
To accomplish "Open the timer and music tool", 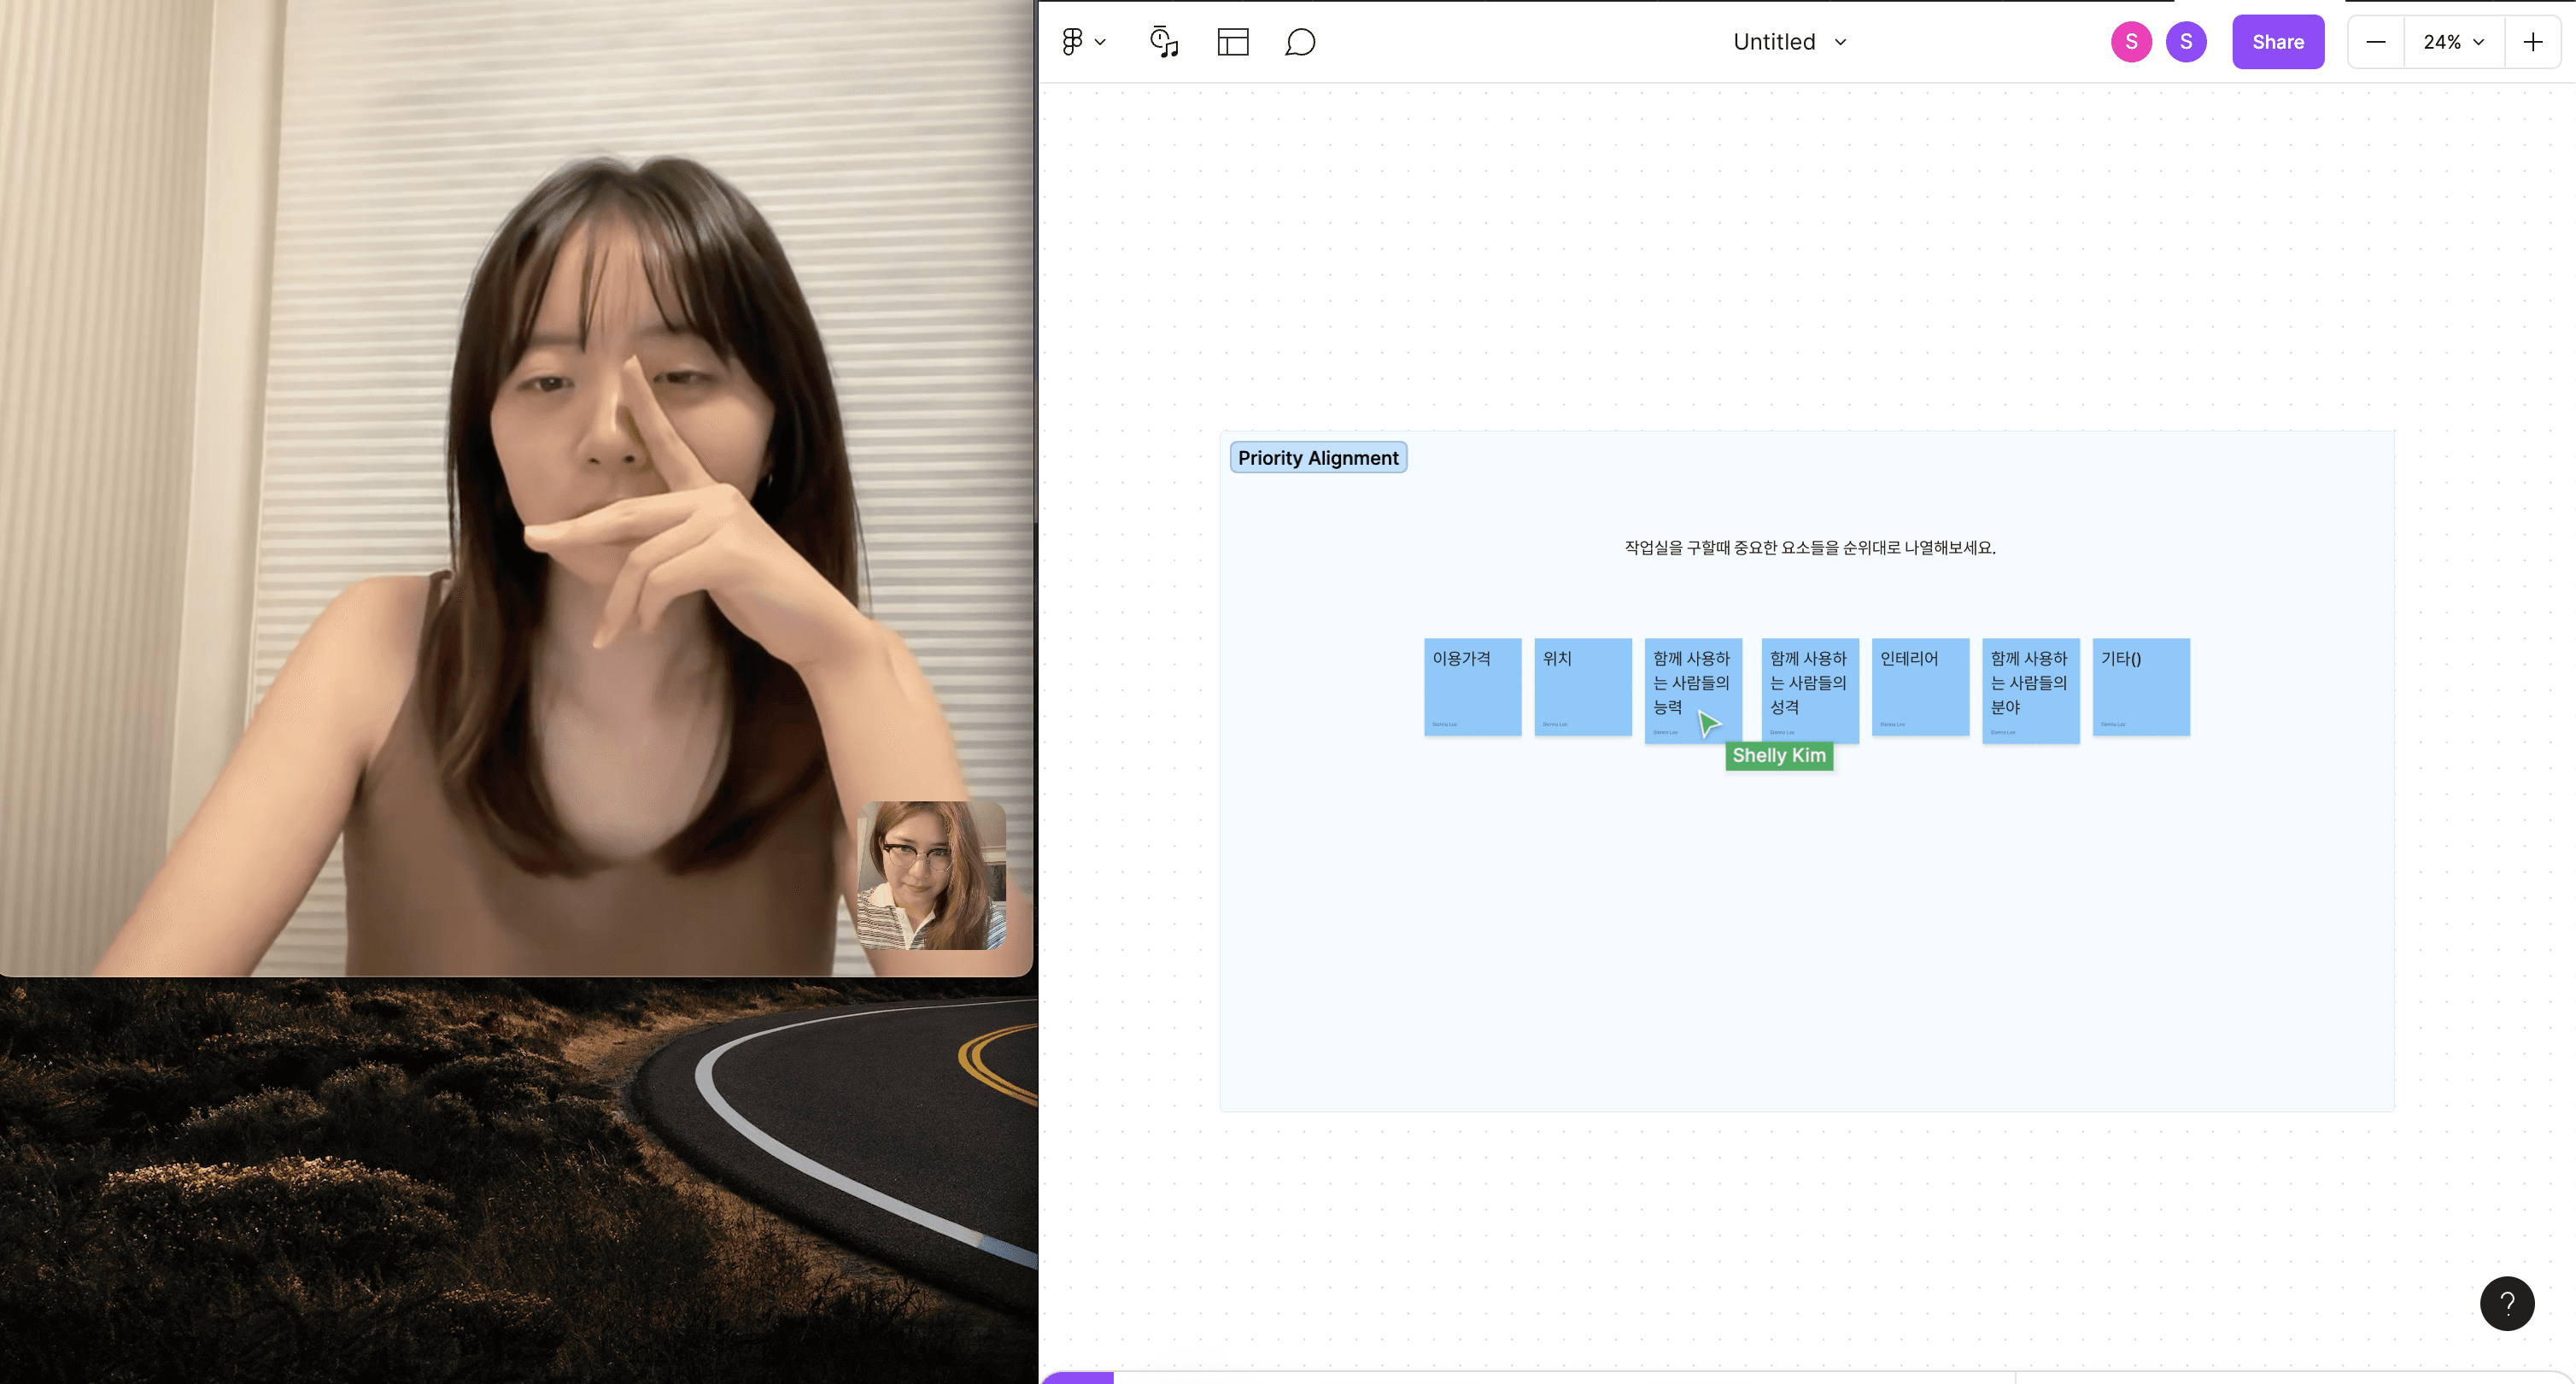I will [1164, 42].
